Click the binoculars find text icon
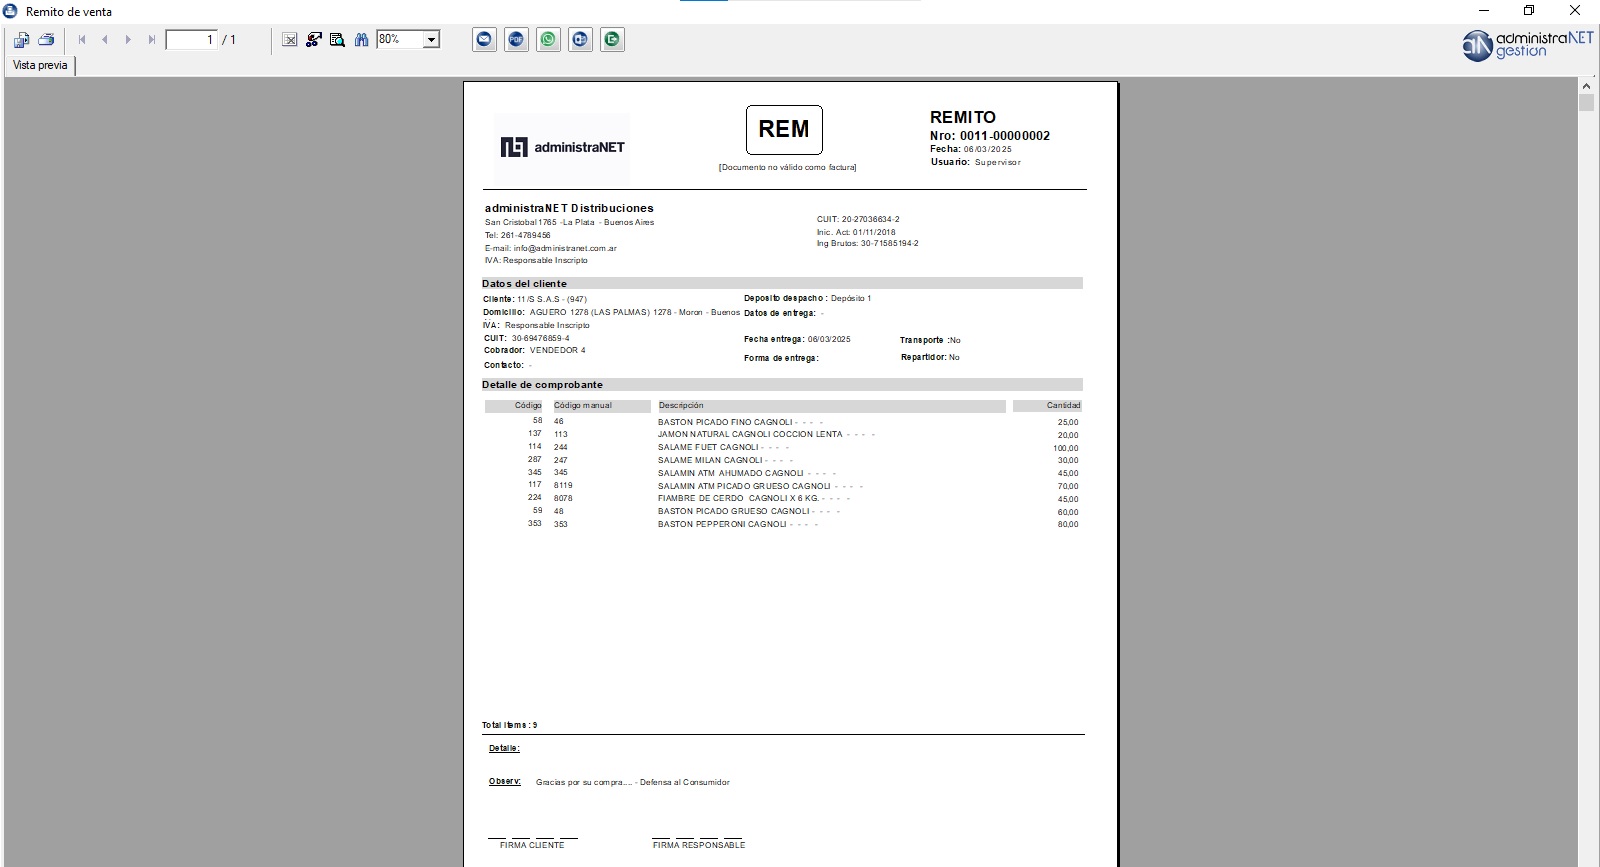 coord(362,40)
